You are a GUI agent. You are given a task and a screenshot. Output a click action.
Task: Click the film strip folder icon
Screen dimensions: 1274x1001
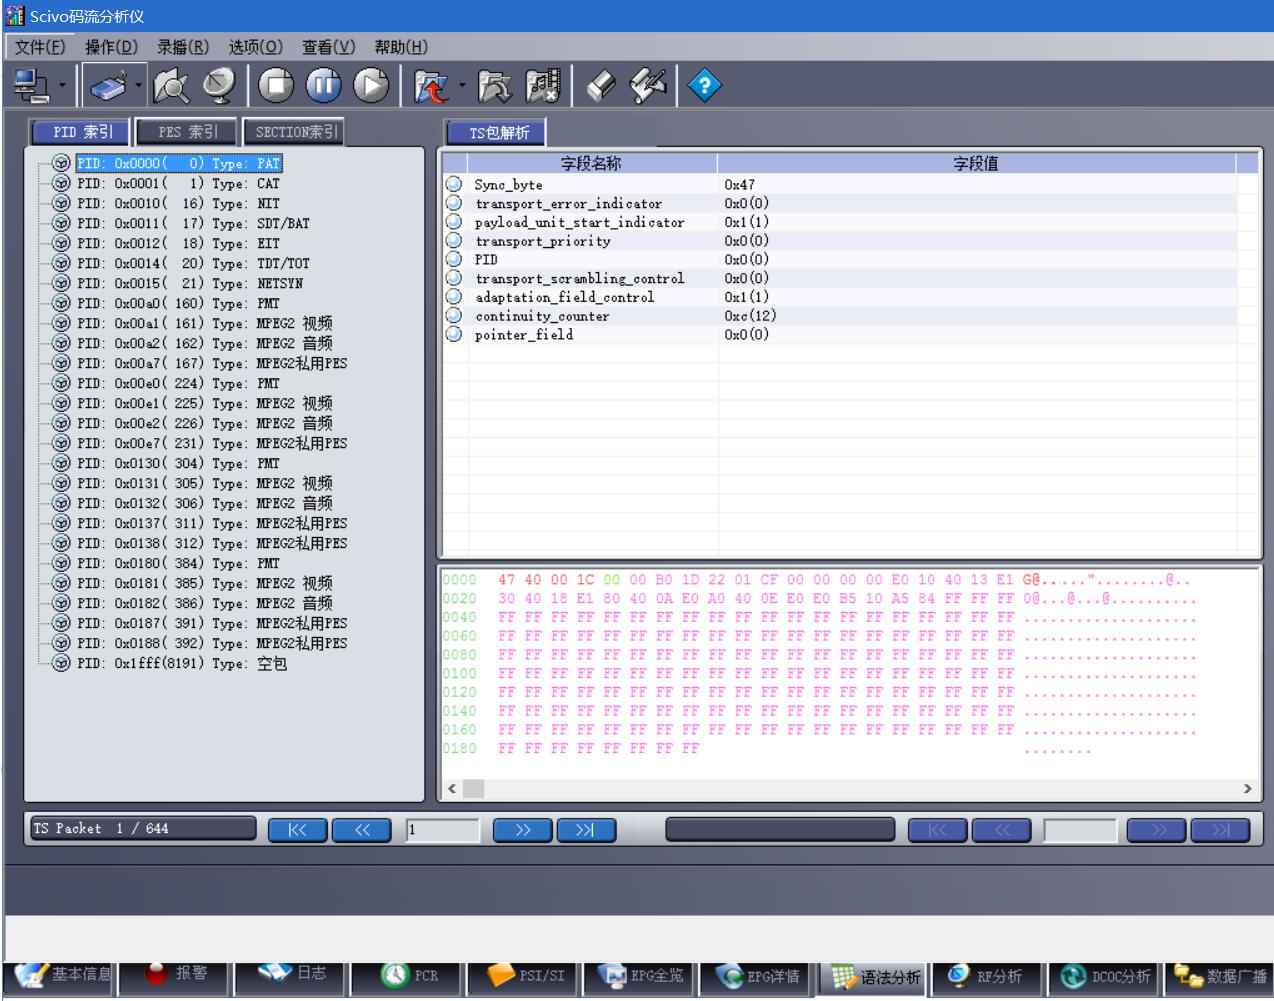tap(543, 86)
